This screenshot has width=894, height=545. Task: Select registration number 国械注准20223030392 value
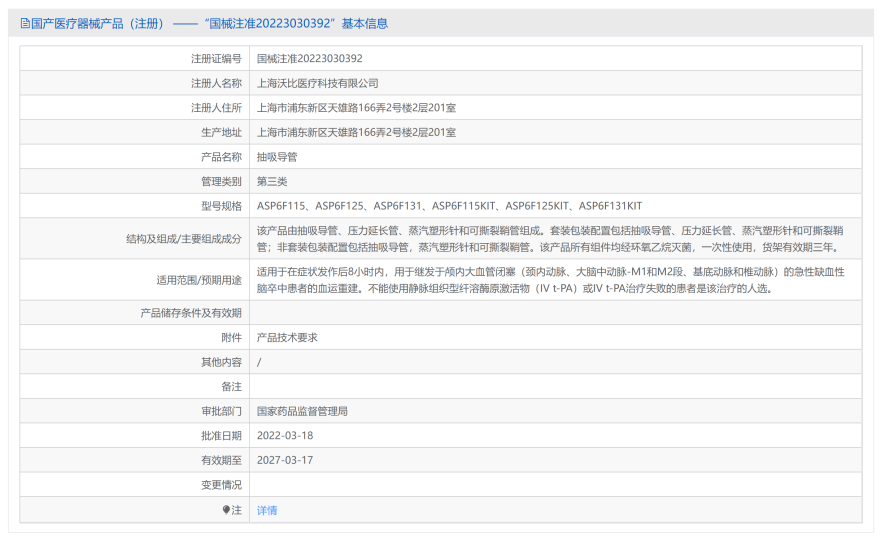point(310,59)
